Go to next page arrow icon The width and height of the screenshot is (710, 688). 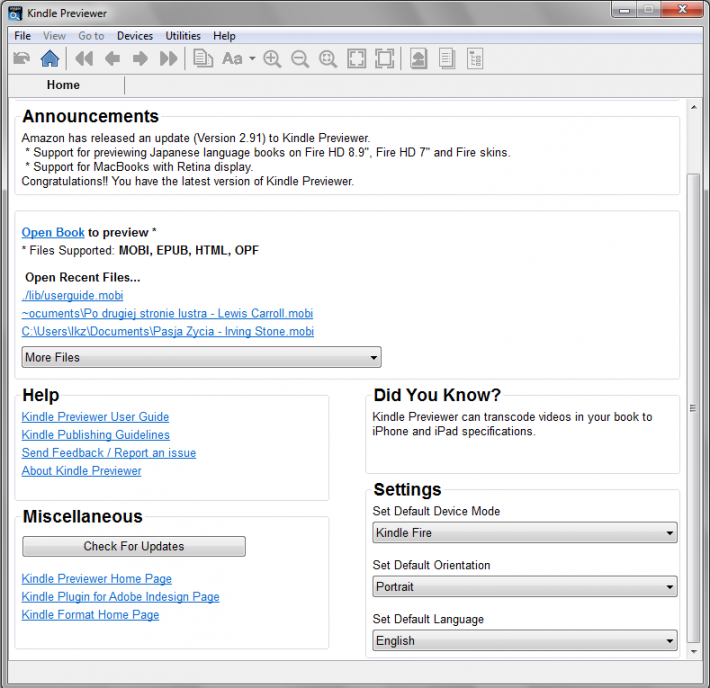[x=140, y=58]
